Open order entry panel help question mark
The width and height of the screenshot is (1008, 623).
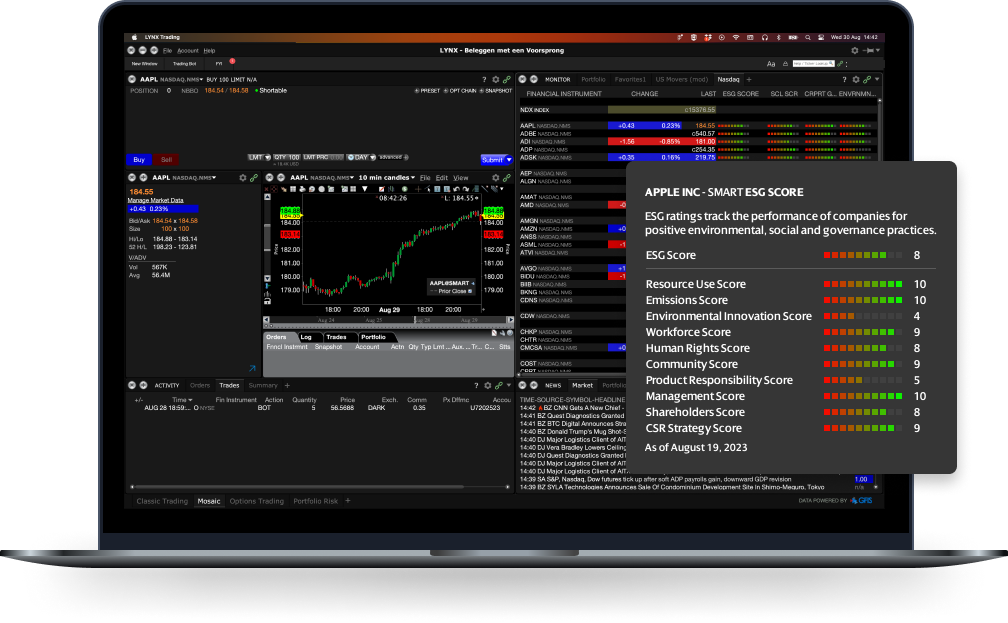pyautogui.click(x=484, y=80)
